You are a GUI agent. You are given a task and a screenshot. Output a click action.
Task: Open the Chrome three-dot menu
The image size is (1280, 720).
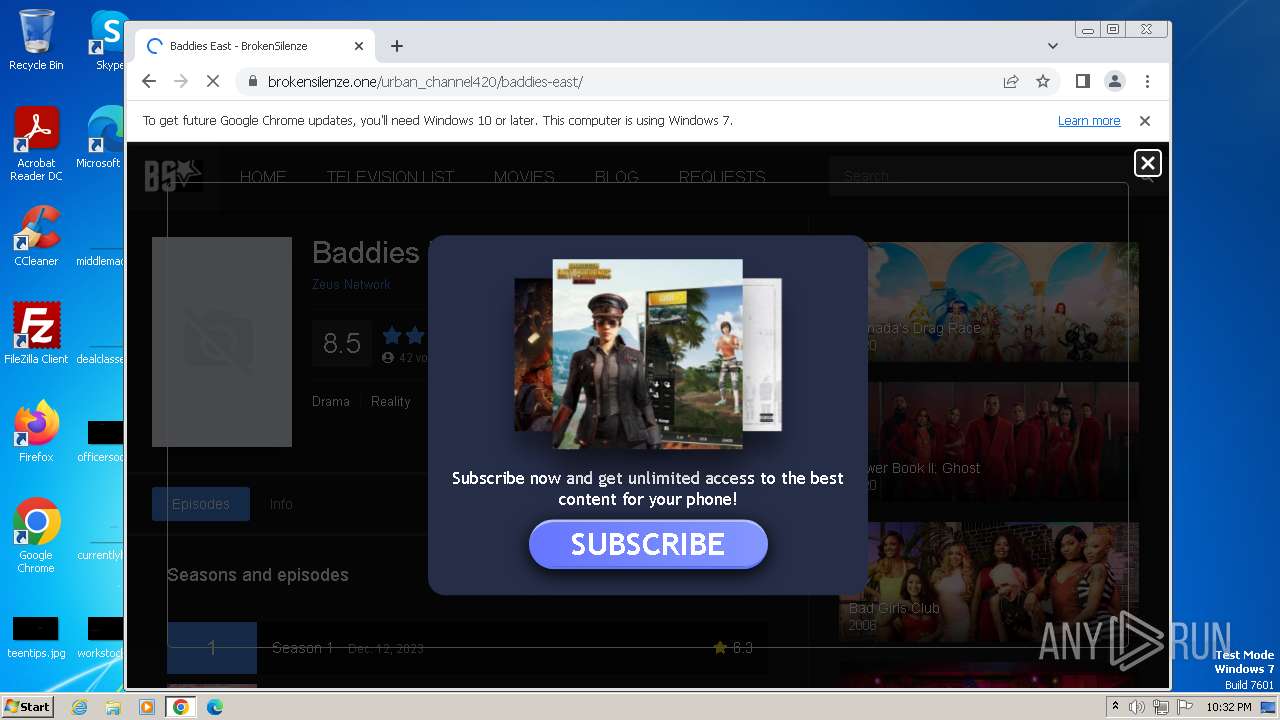coord(1147,82)
